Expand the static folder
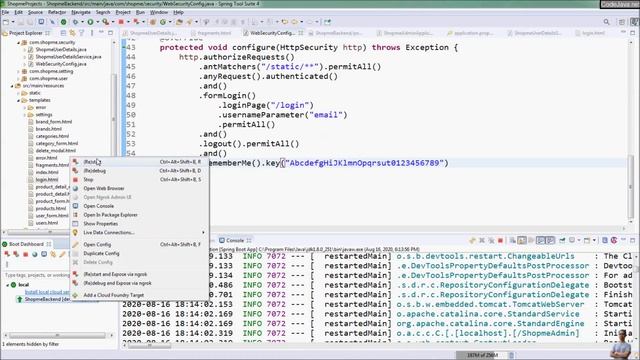 tap(18, 93)
